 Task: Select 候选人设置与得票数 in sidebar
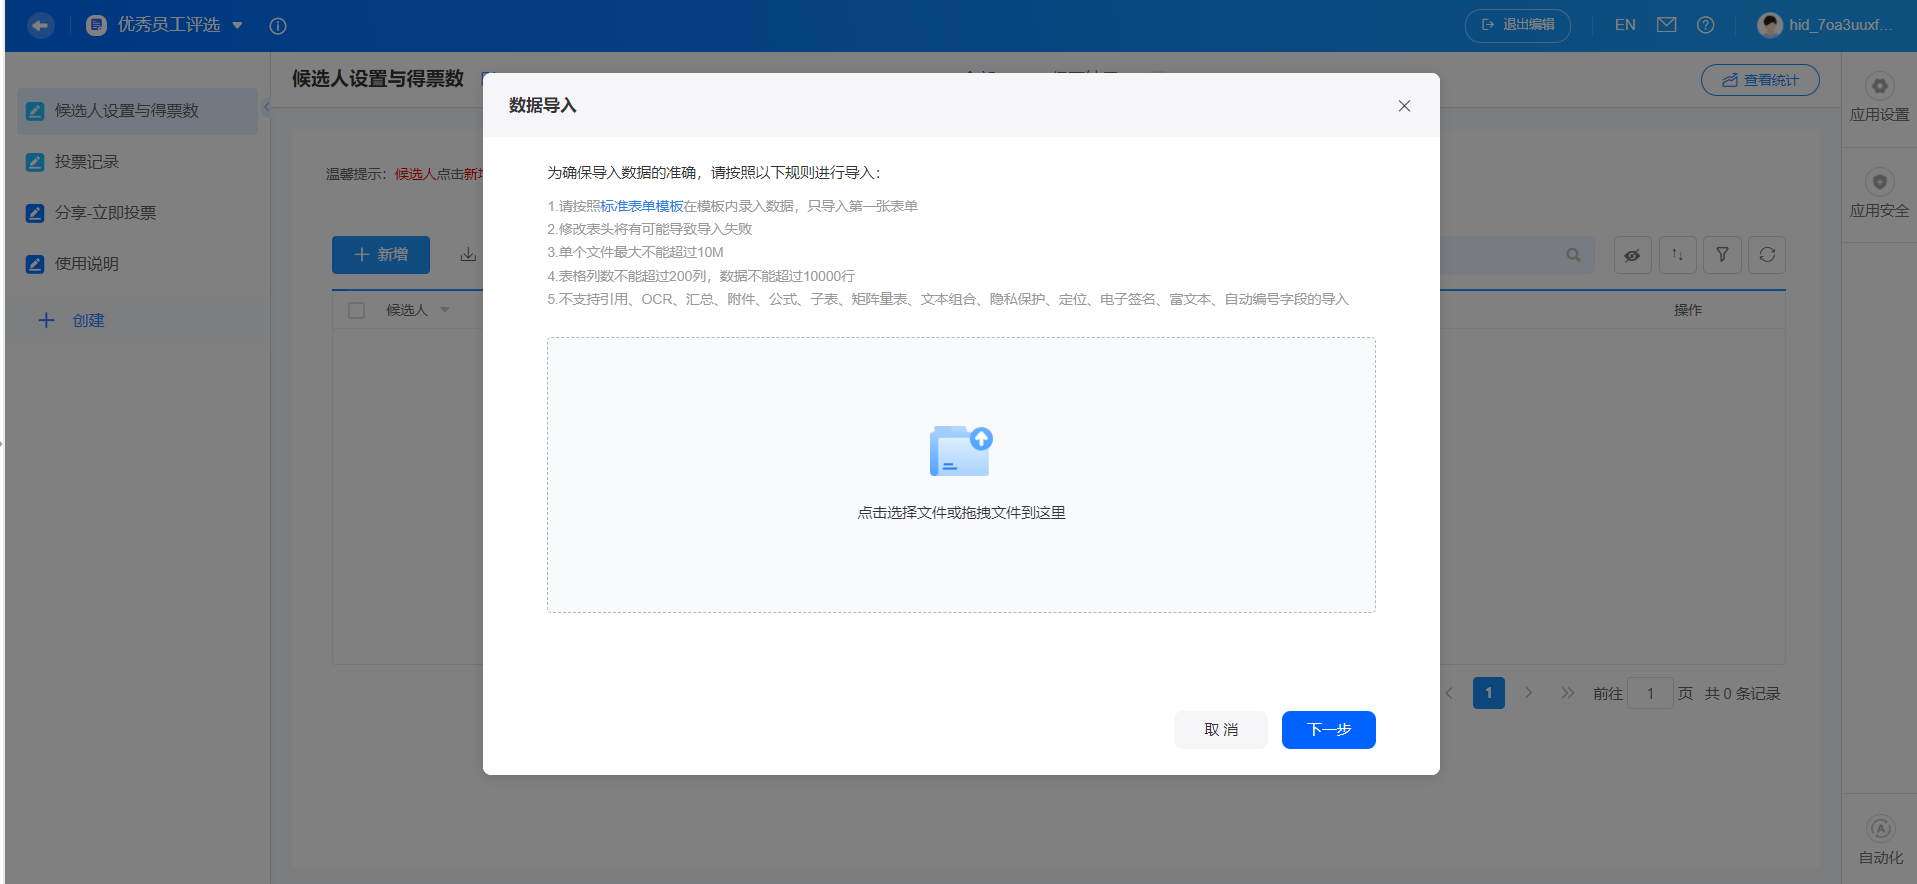[x=137, y=111]
